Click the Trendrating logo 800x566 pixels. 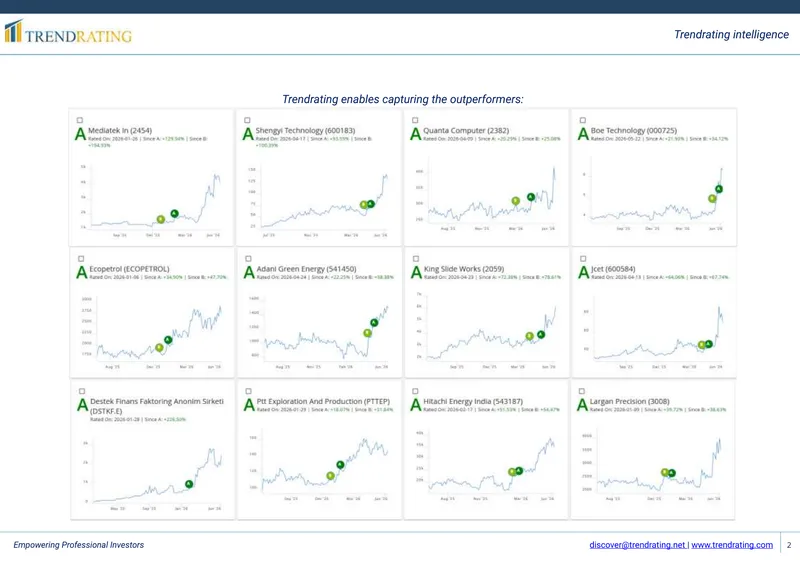click(x=68, y=32)
